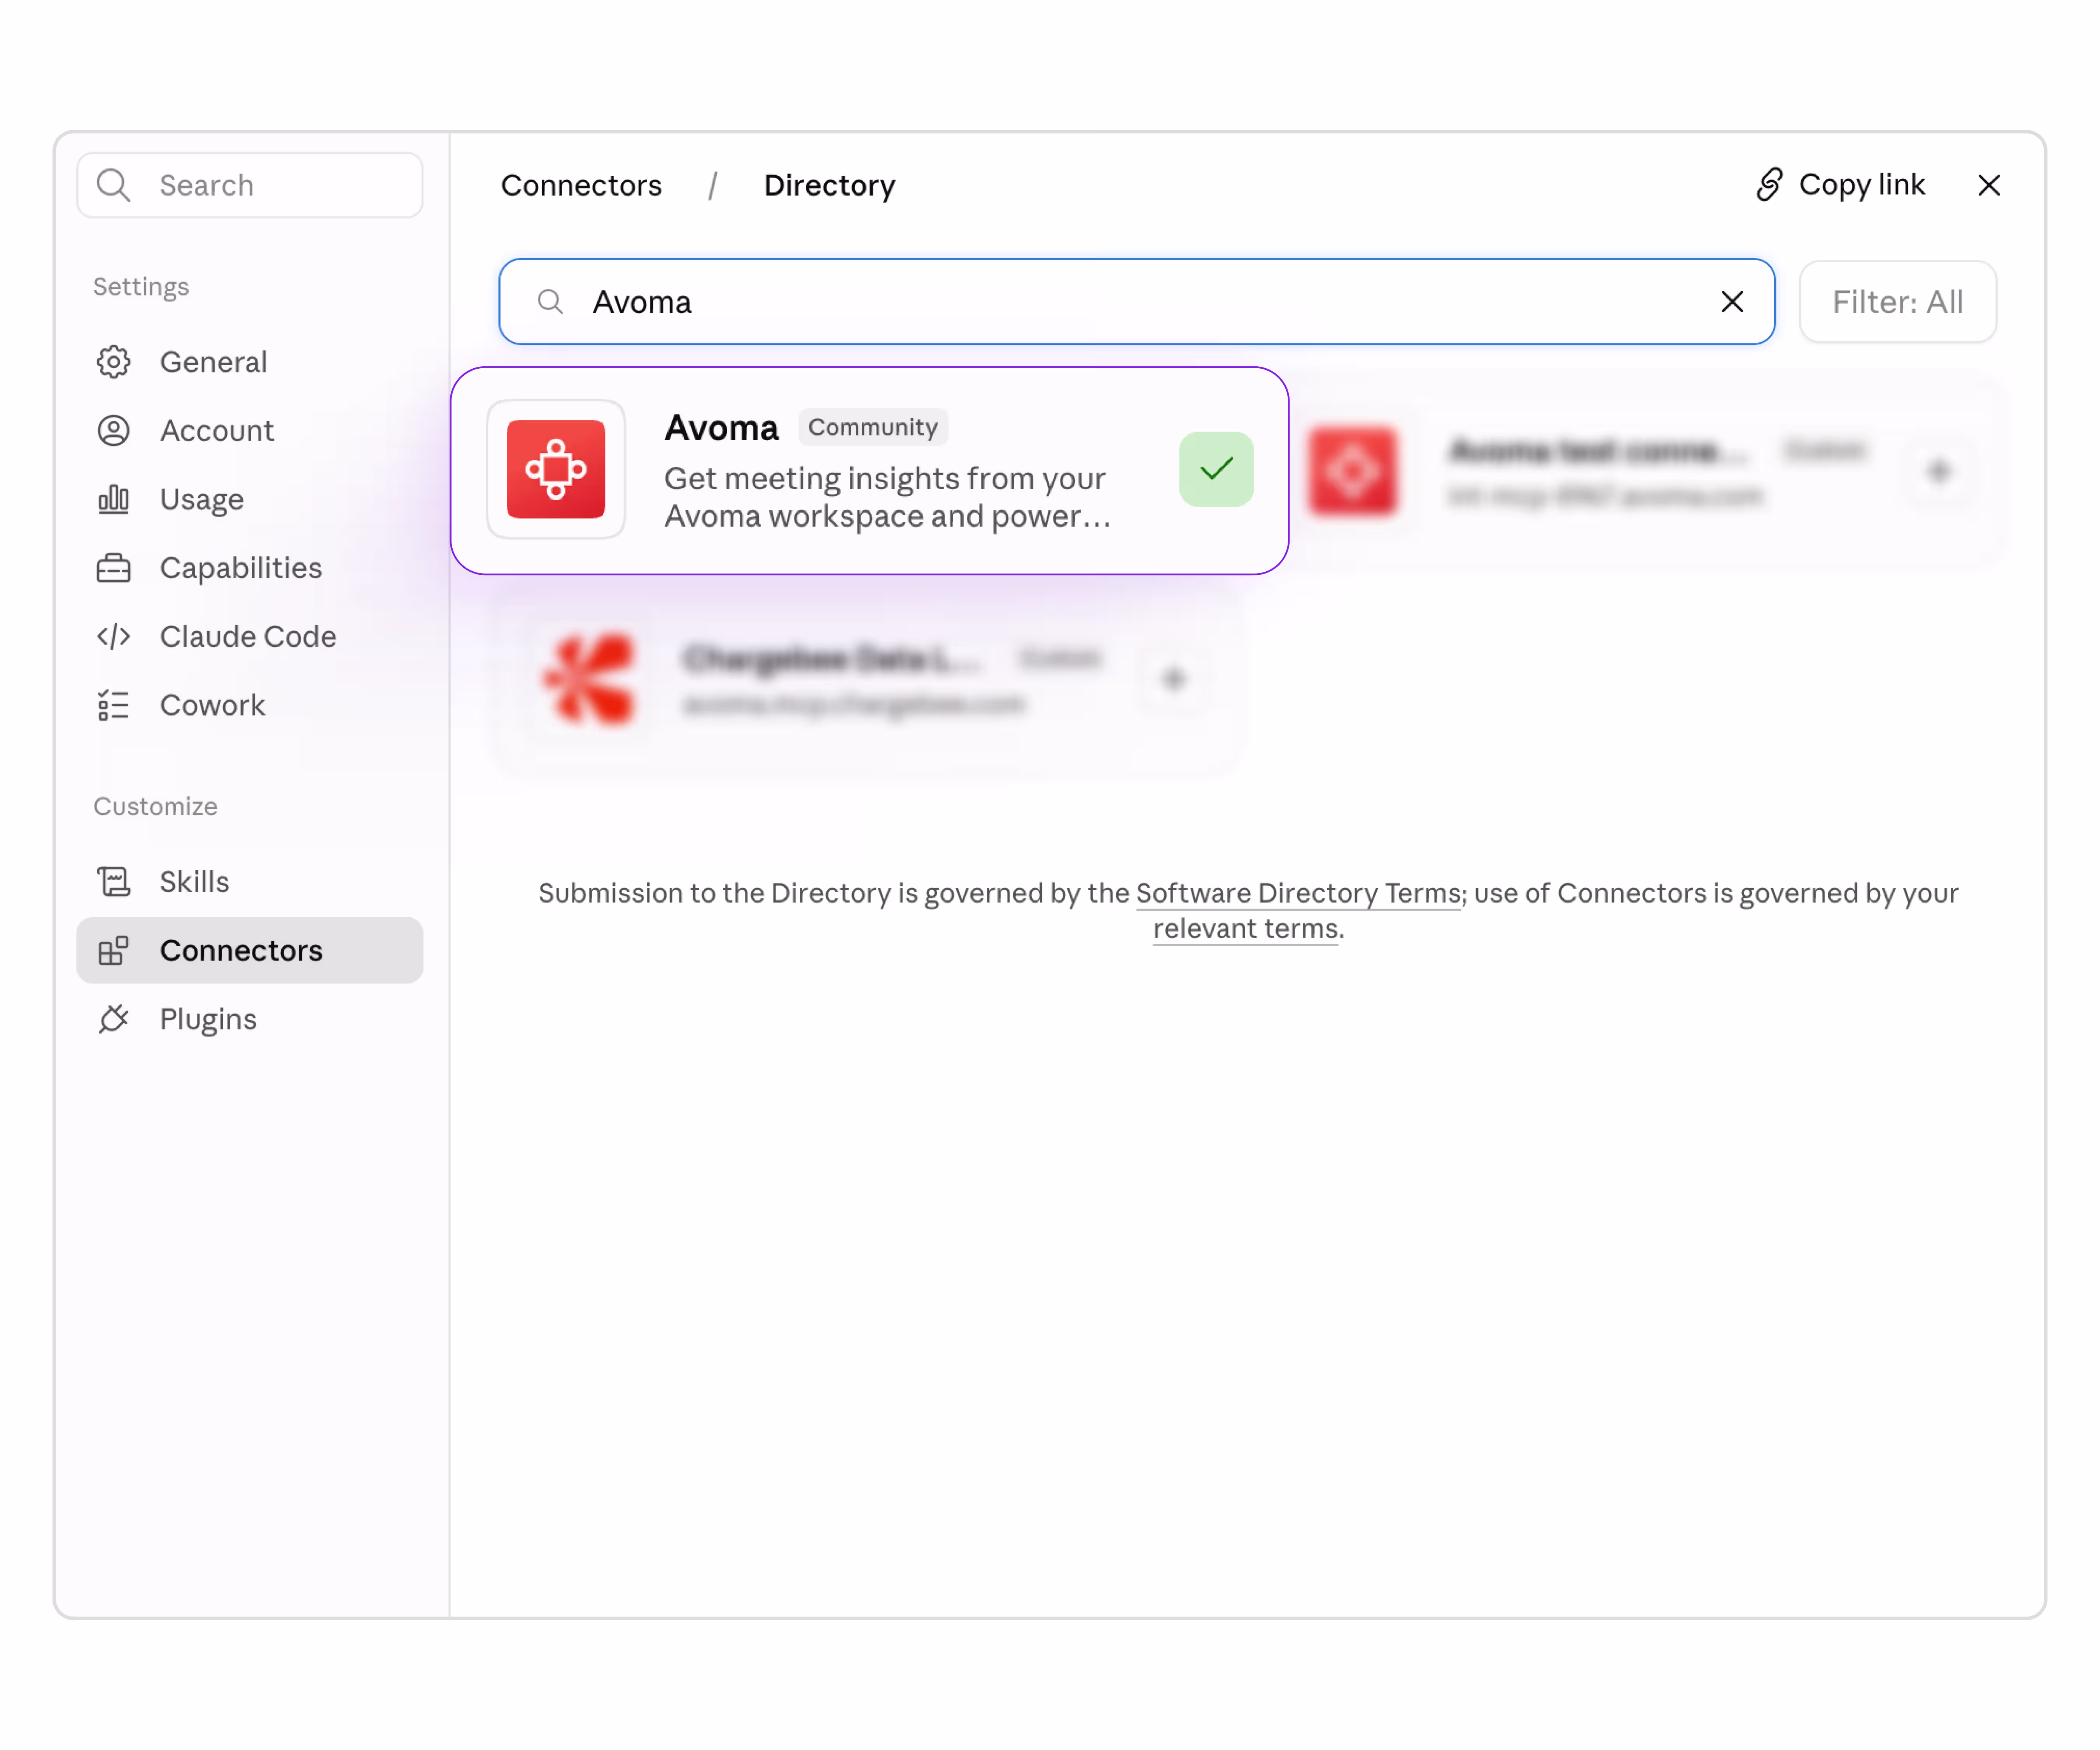Open Capabilities settings
This screenshot has height=1750, width=2100.
250,568
